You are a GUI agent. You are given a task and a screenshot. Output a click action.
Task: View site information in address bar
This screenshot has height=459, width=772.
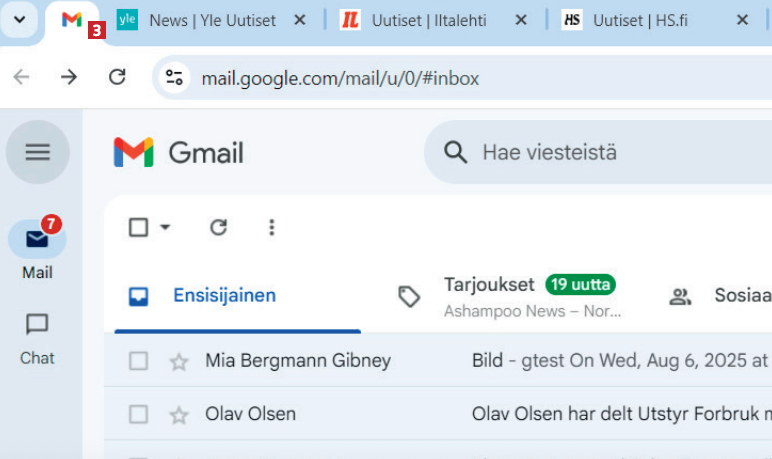coord(175,77)
